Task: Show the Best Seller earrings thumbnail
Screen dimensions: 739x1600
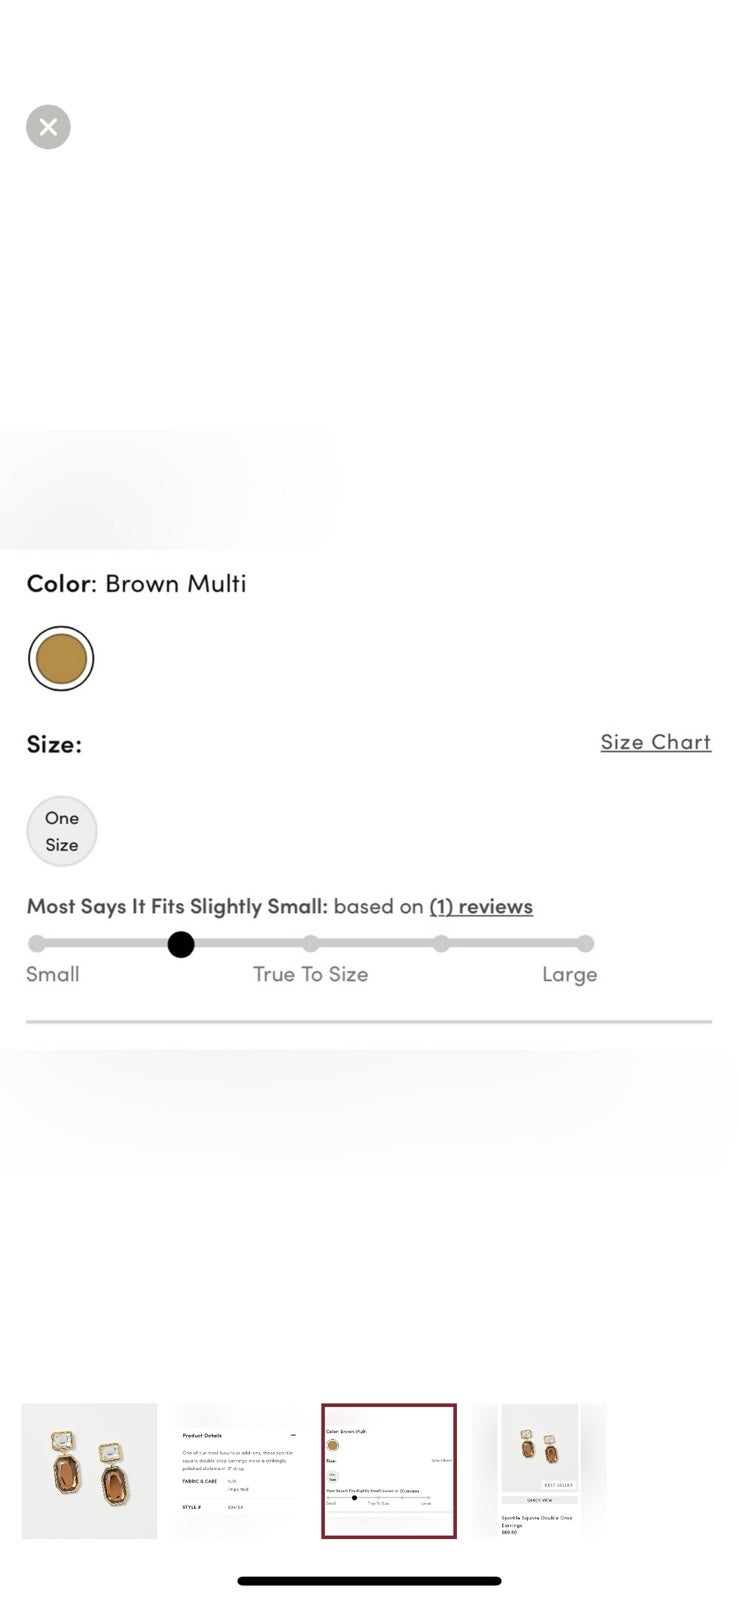Action: (x=539, y=1471)
